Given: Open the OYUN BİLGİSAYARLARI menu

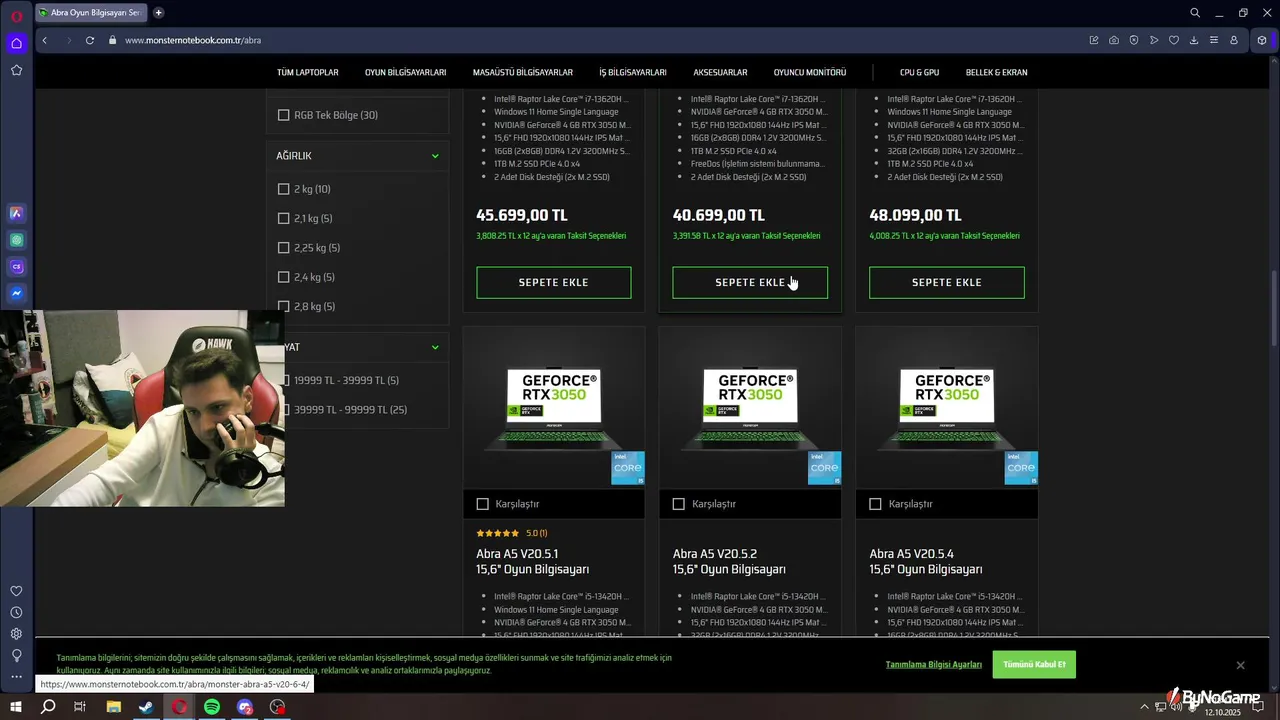Looking at the screenshot, I should pos(405,72).
